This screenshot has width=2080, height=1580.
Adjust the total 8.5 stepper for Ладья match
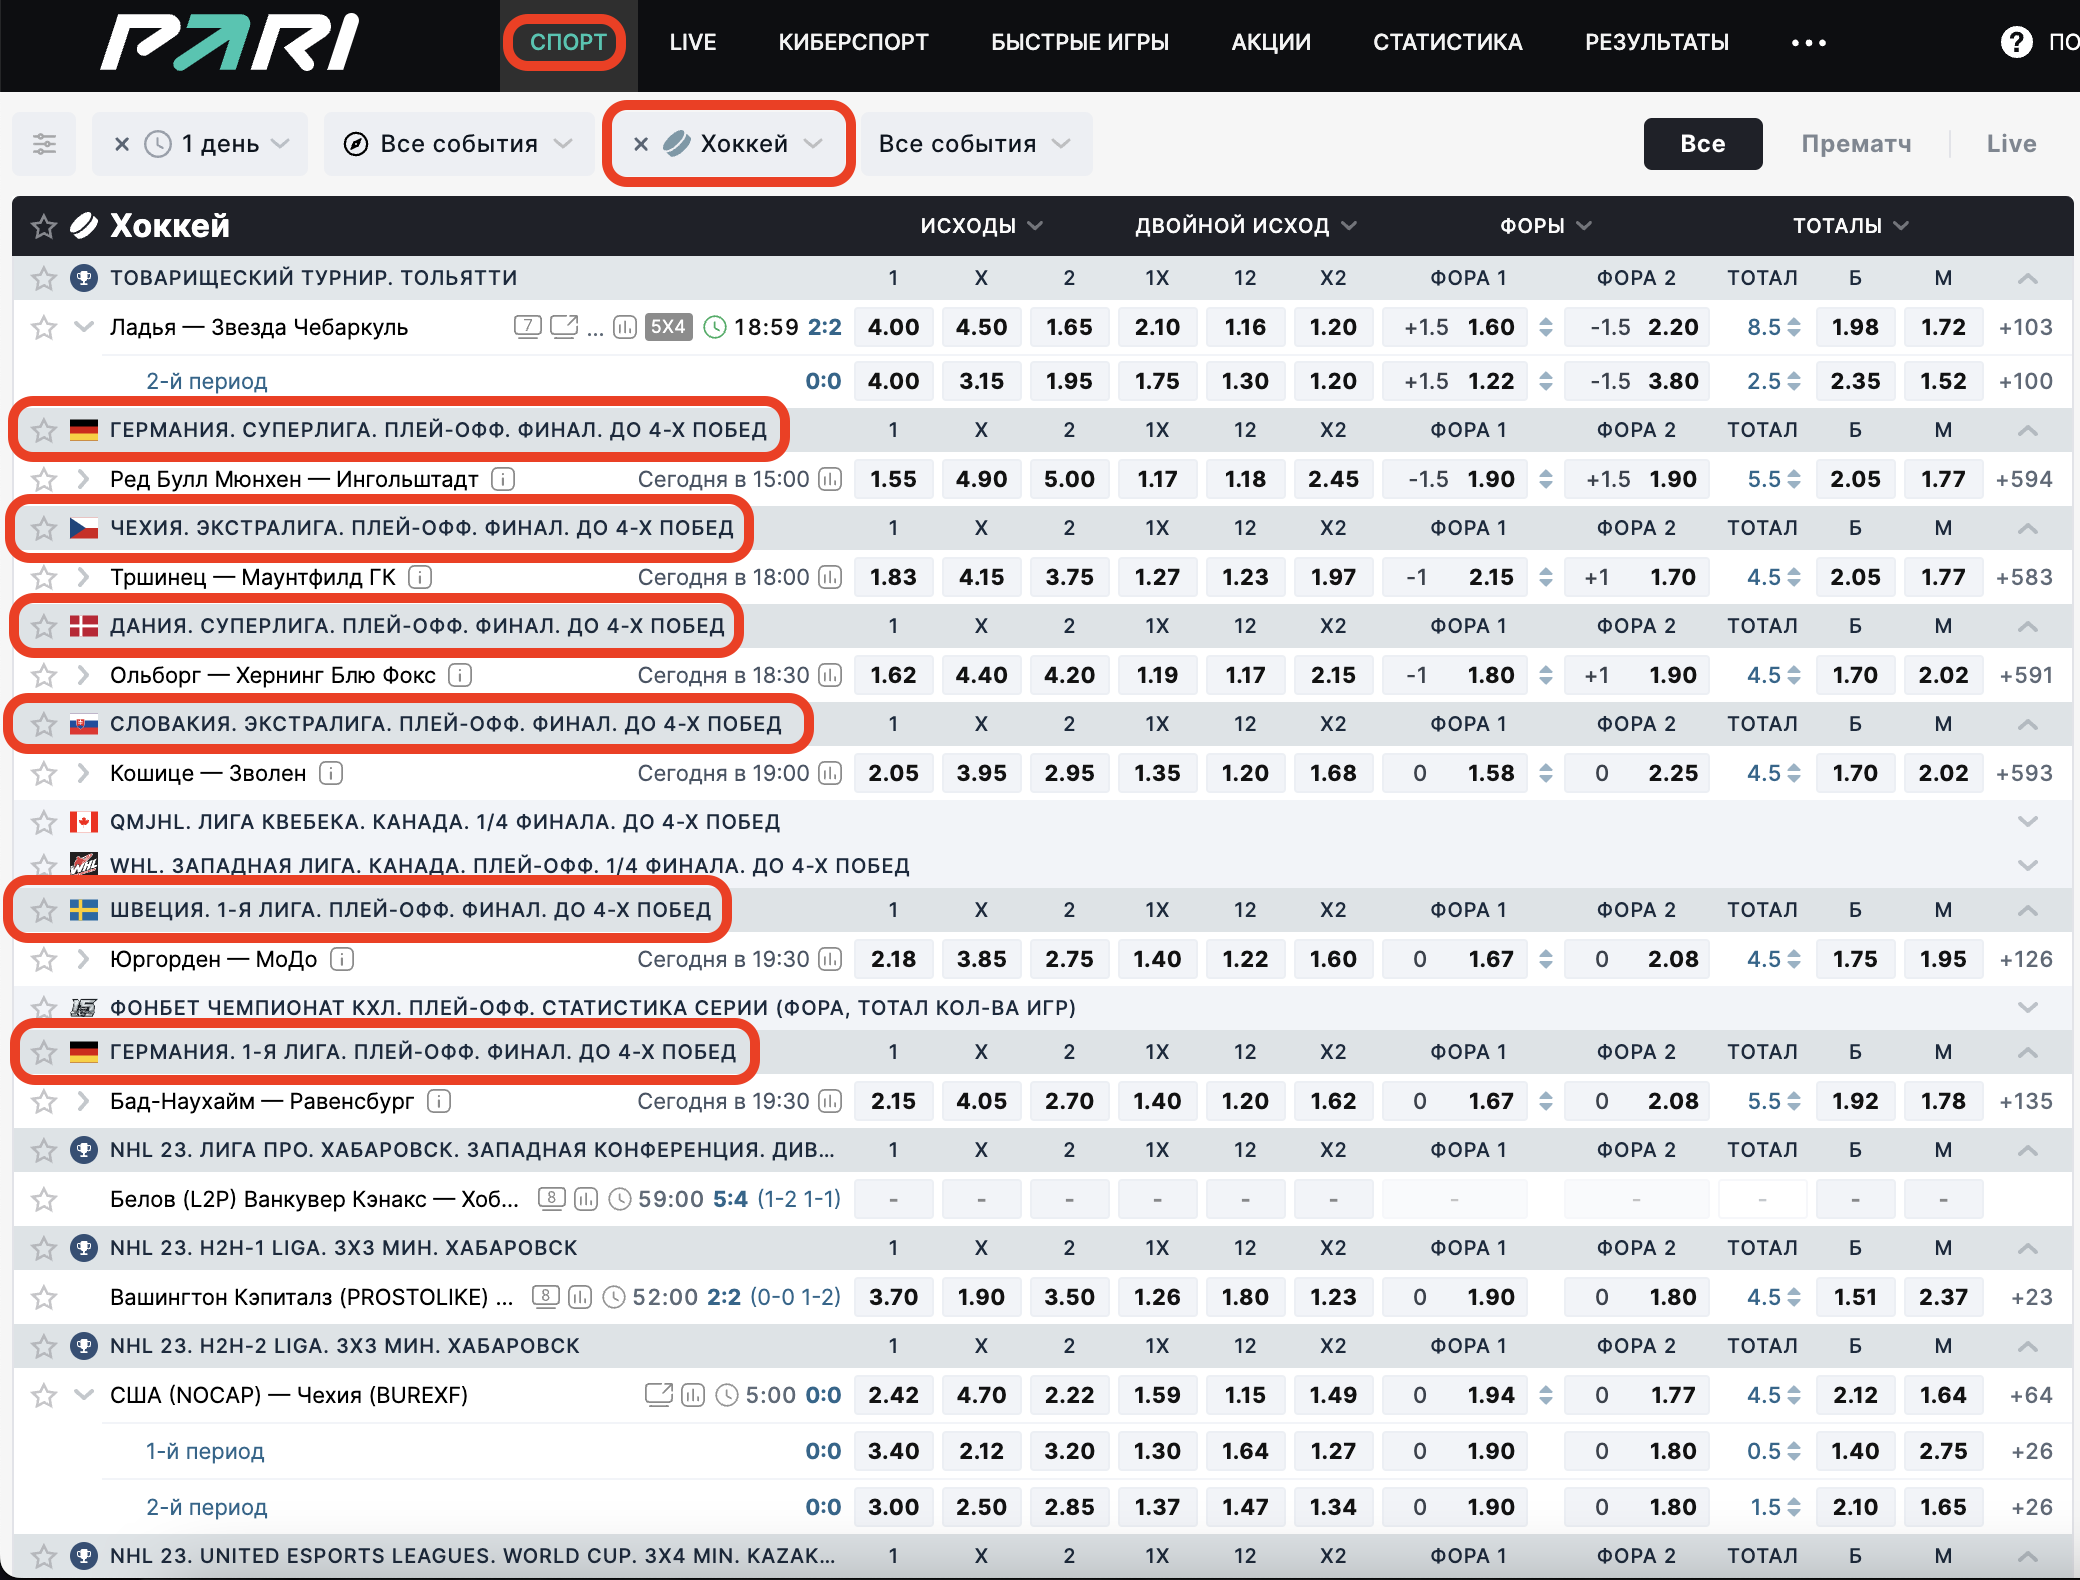(x=1794, y=327)
